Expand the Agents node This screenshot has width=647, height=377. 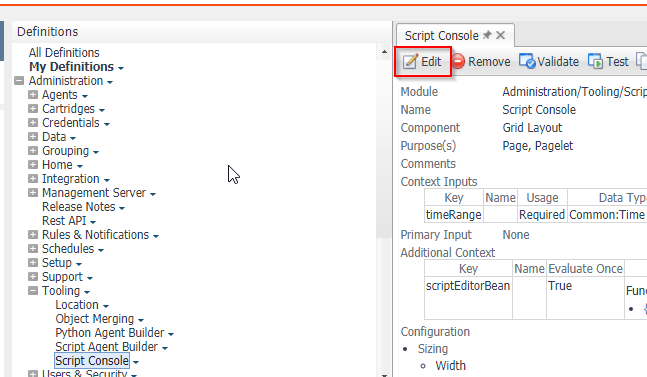(33, 94)
